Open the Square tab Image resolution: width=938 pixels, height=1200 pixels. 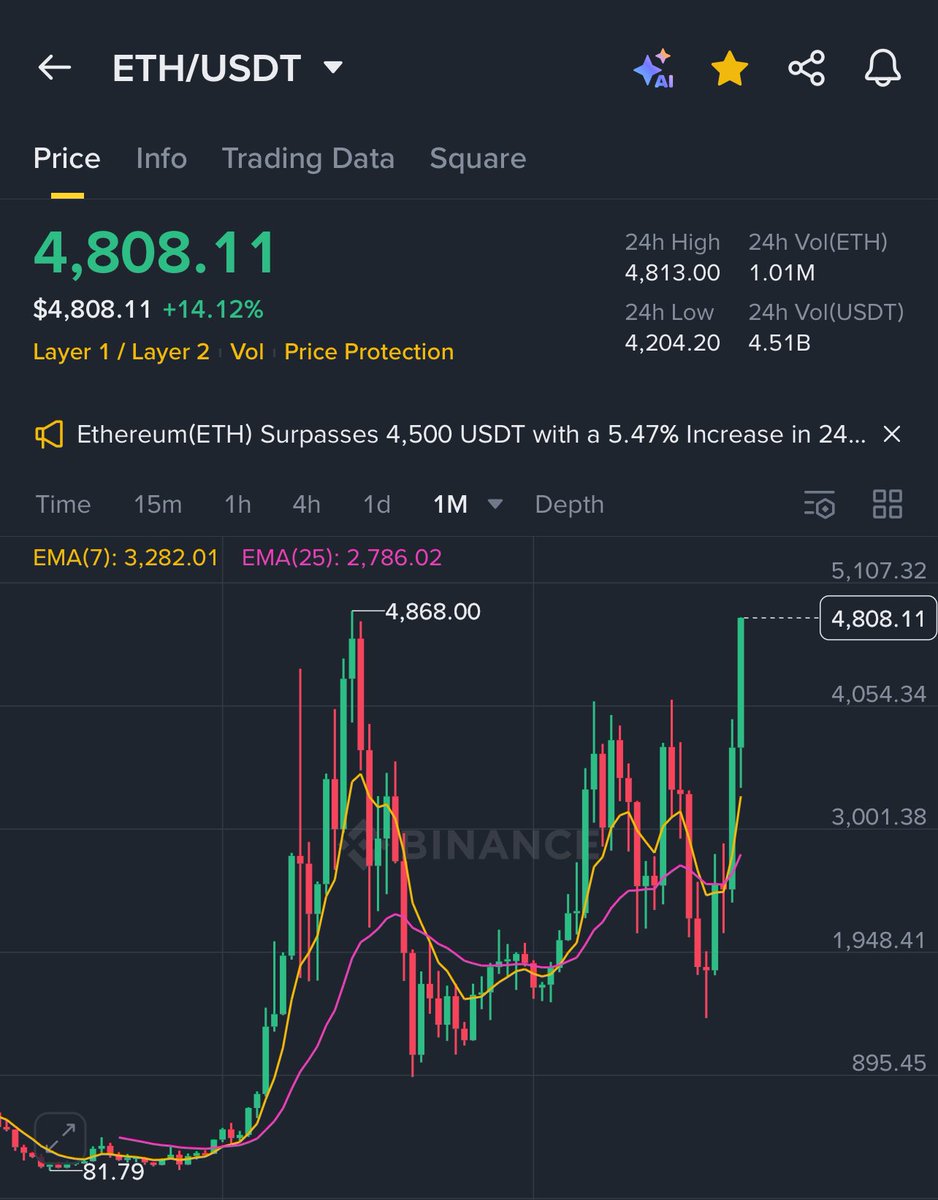pos(477,159)
